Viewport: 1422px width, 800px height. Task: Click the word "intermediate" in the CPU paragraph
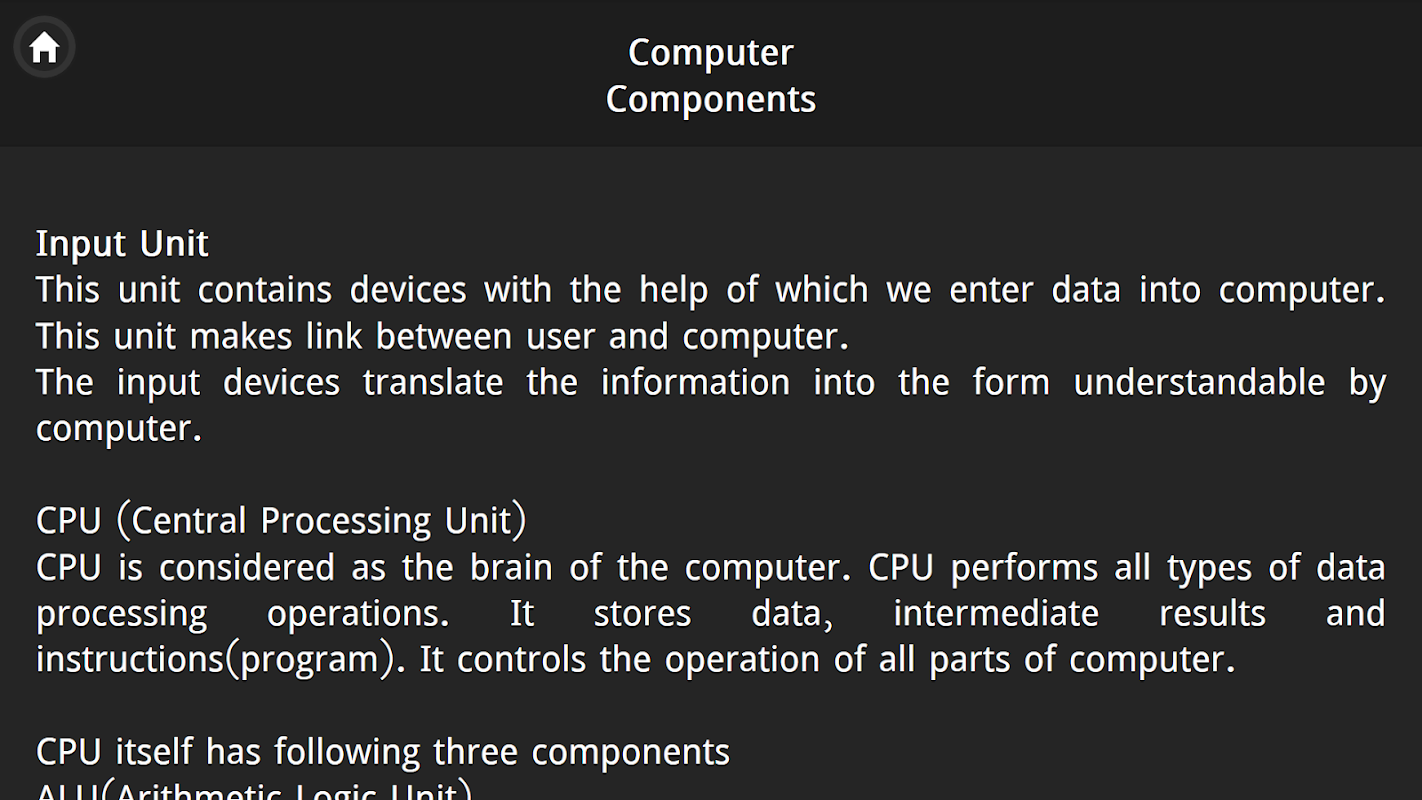coord(995,613)
